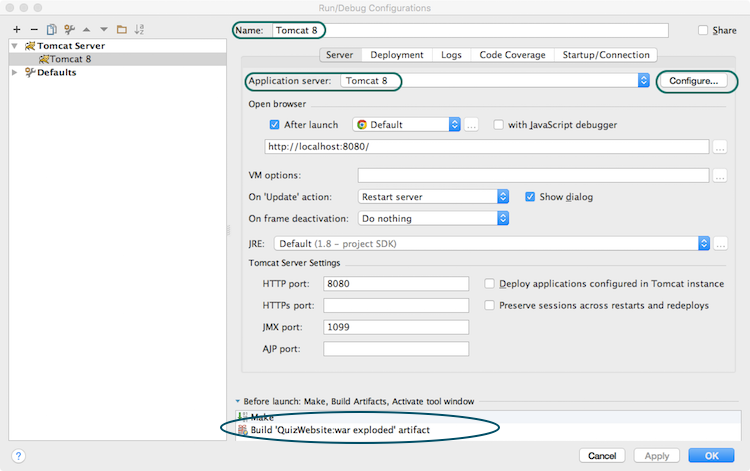Open the Application server dropdown

[643, 80]
